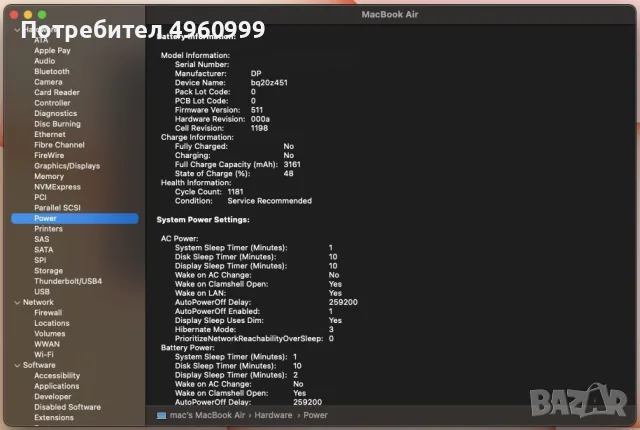Image resolution: width=640 pixels, height=430 pixels.
Task: Select Full Charge Capacity value 3161
Action: click(x=292, y=164)
